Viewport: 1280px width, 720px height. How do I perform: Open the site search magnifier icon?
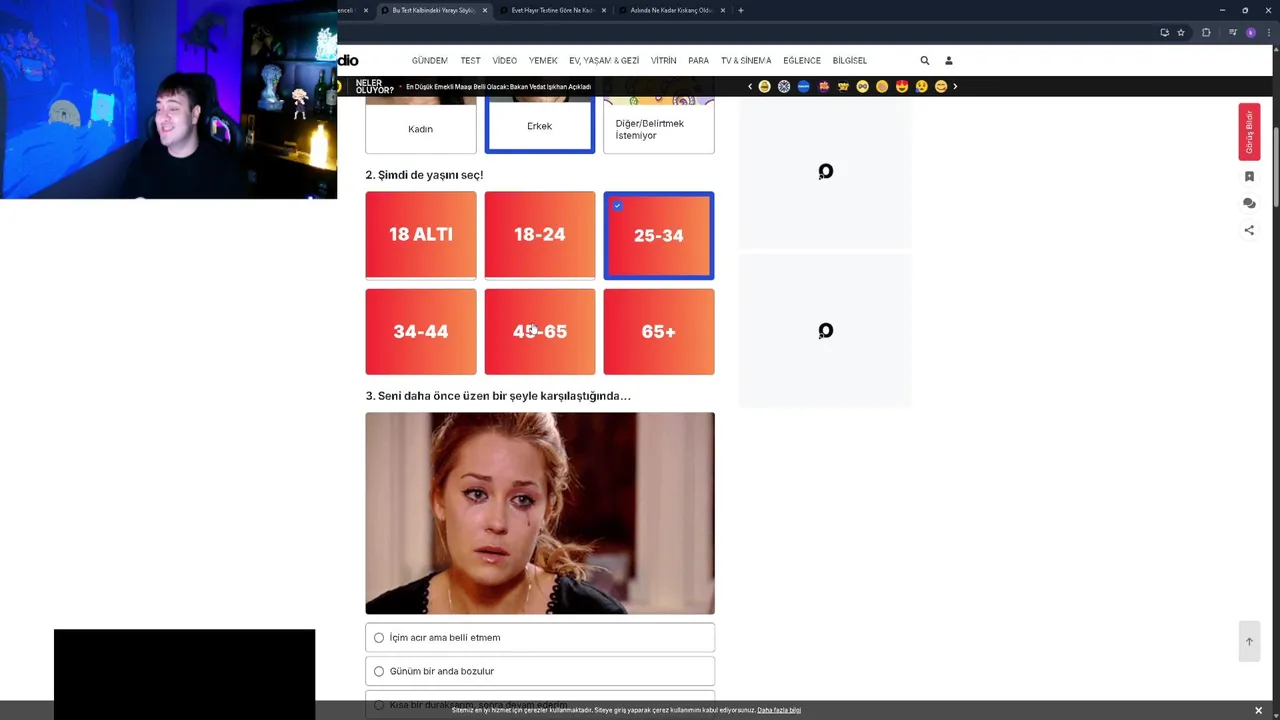tap(925, 60)
